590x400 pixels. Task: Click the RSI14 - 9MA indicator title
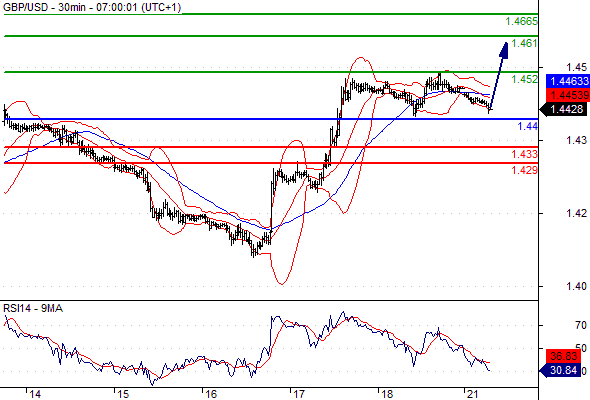[33, 309]
